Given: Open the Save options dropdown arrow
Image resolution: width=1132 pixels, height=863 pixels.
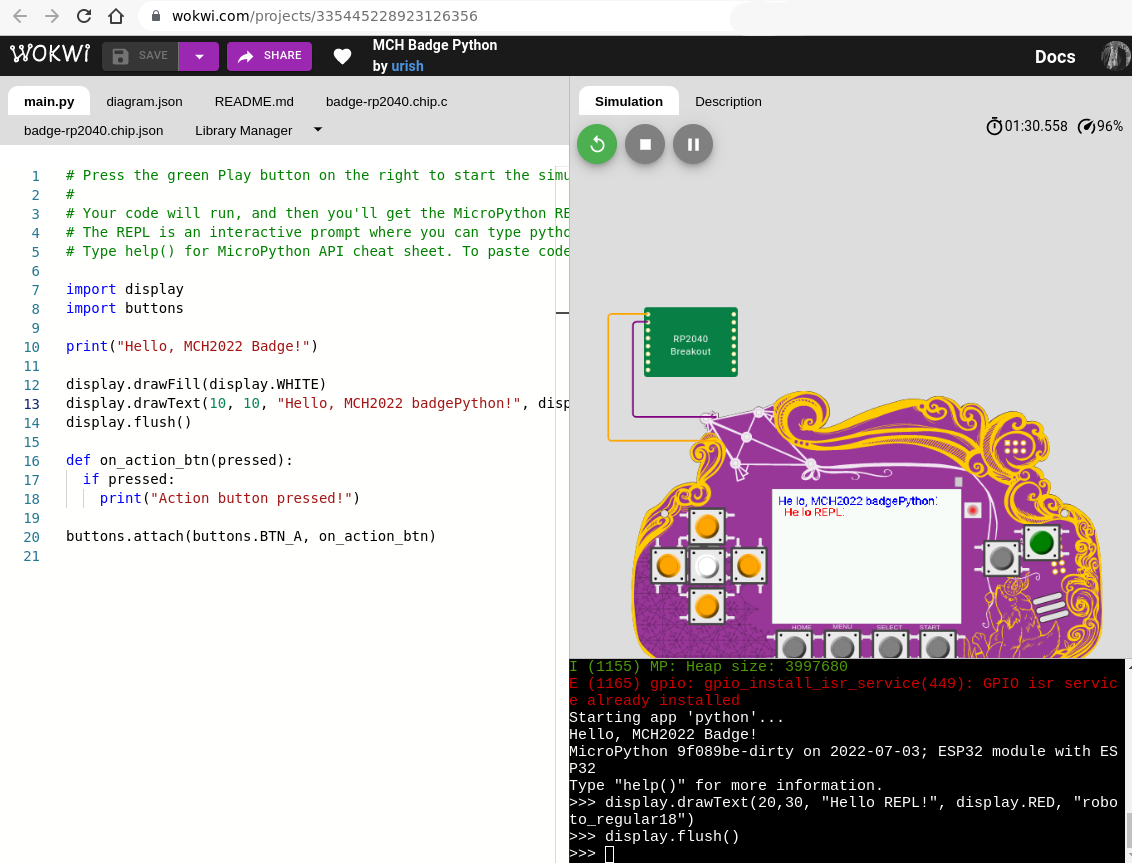Looking at the screenshot, I should (x=198, y=56).
